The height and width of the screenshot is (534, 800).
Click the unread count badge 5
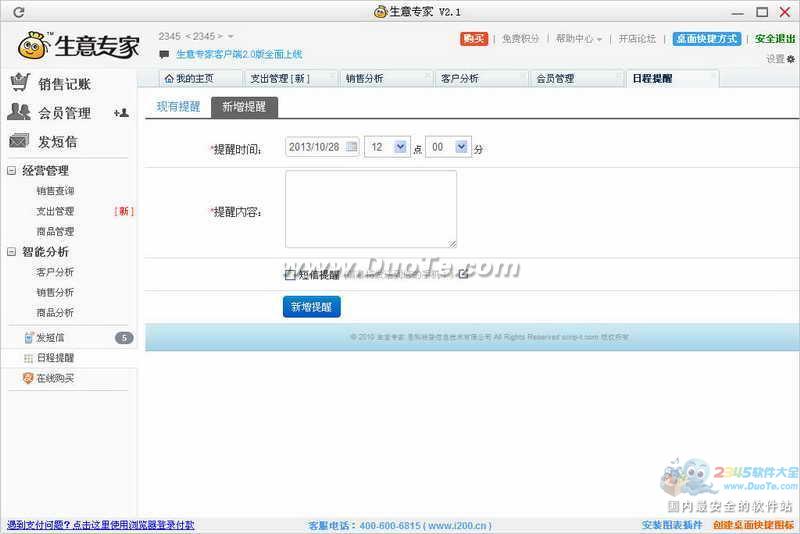click(124, 338)
